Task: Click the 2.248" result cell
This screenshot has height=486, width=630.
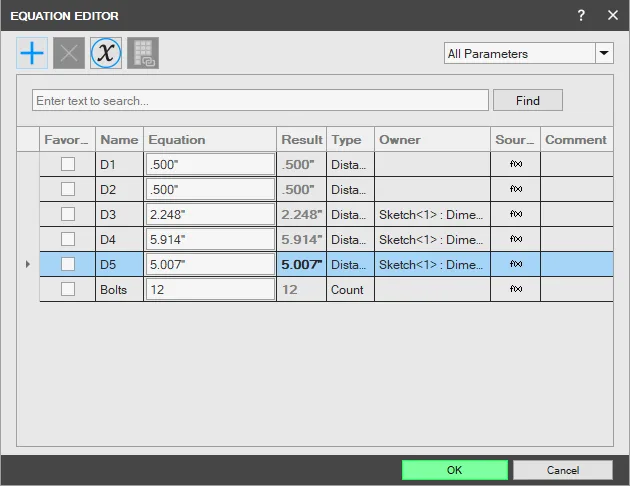Action: coord(301,214)
